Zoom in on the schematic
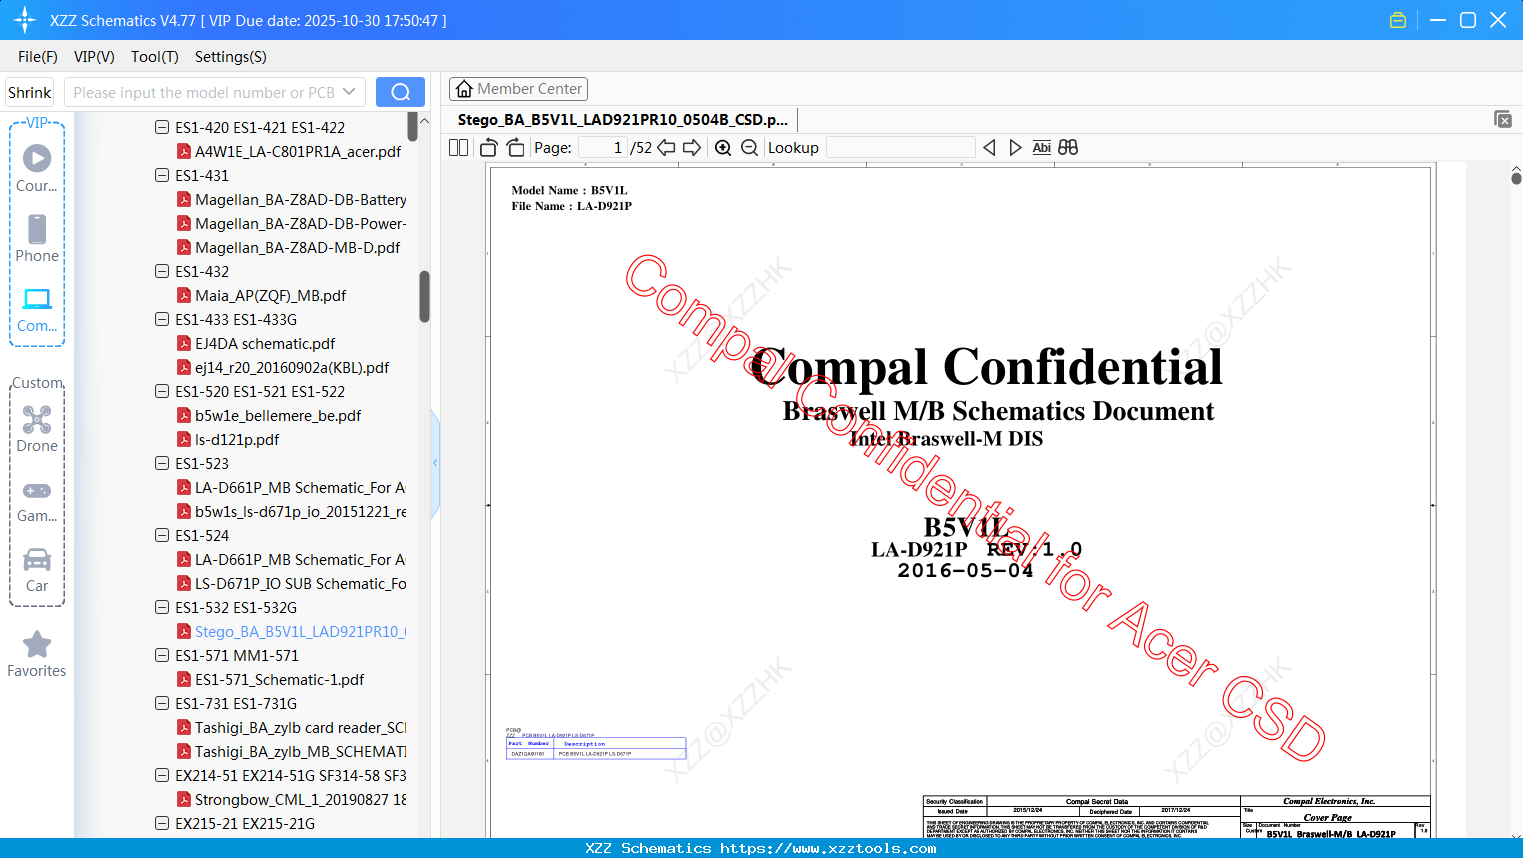 (723, 147)
